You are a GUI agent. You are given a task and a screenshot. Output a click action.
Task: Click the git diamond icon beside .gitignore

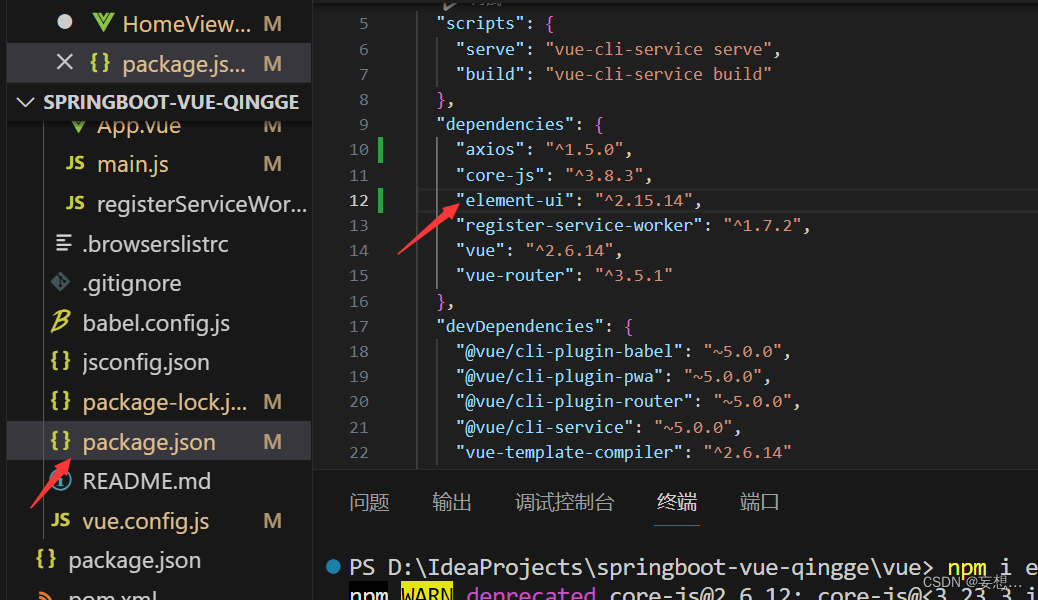[x=60, y=282]
